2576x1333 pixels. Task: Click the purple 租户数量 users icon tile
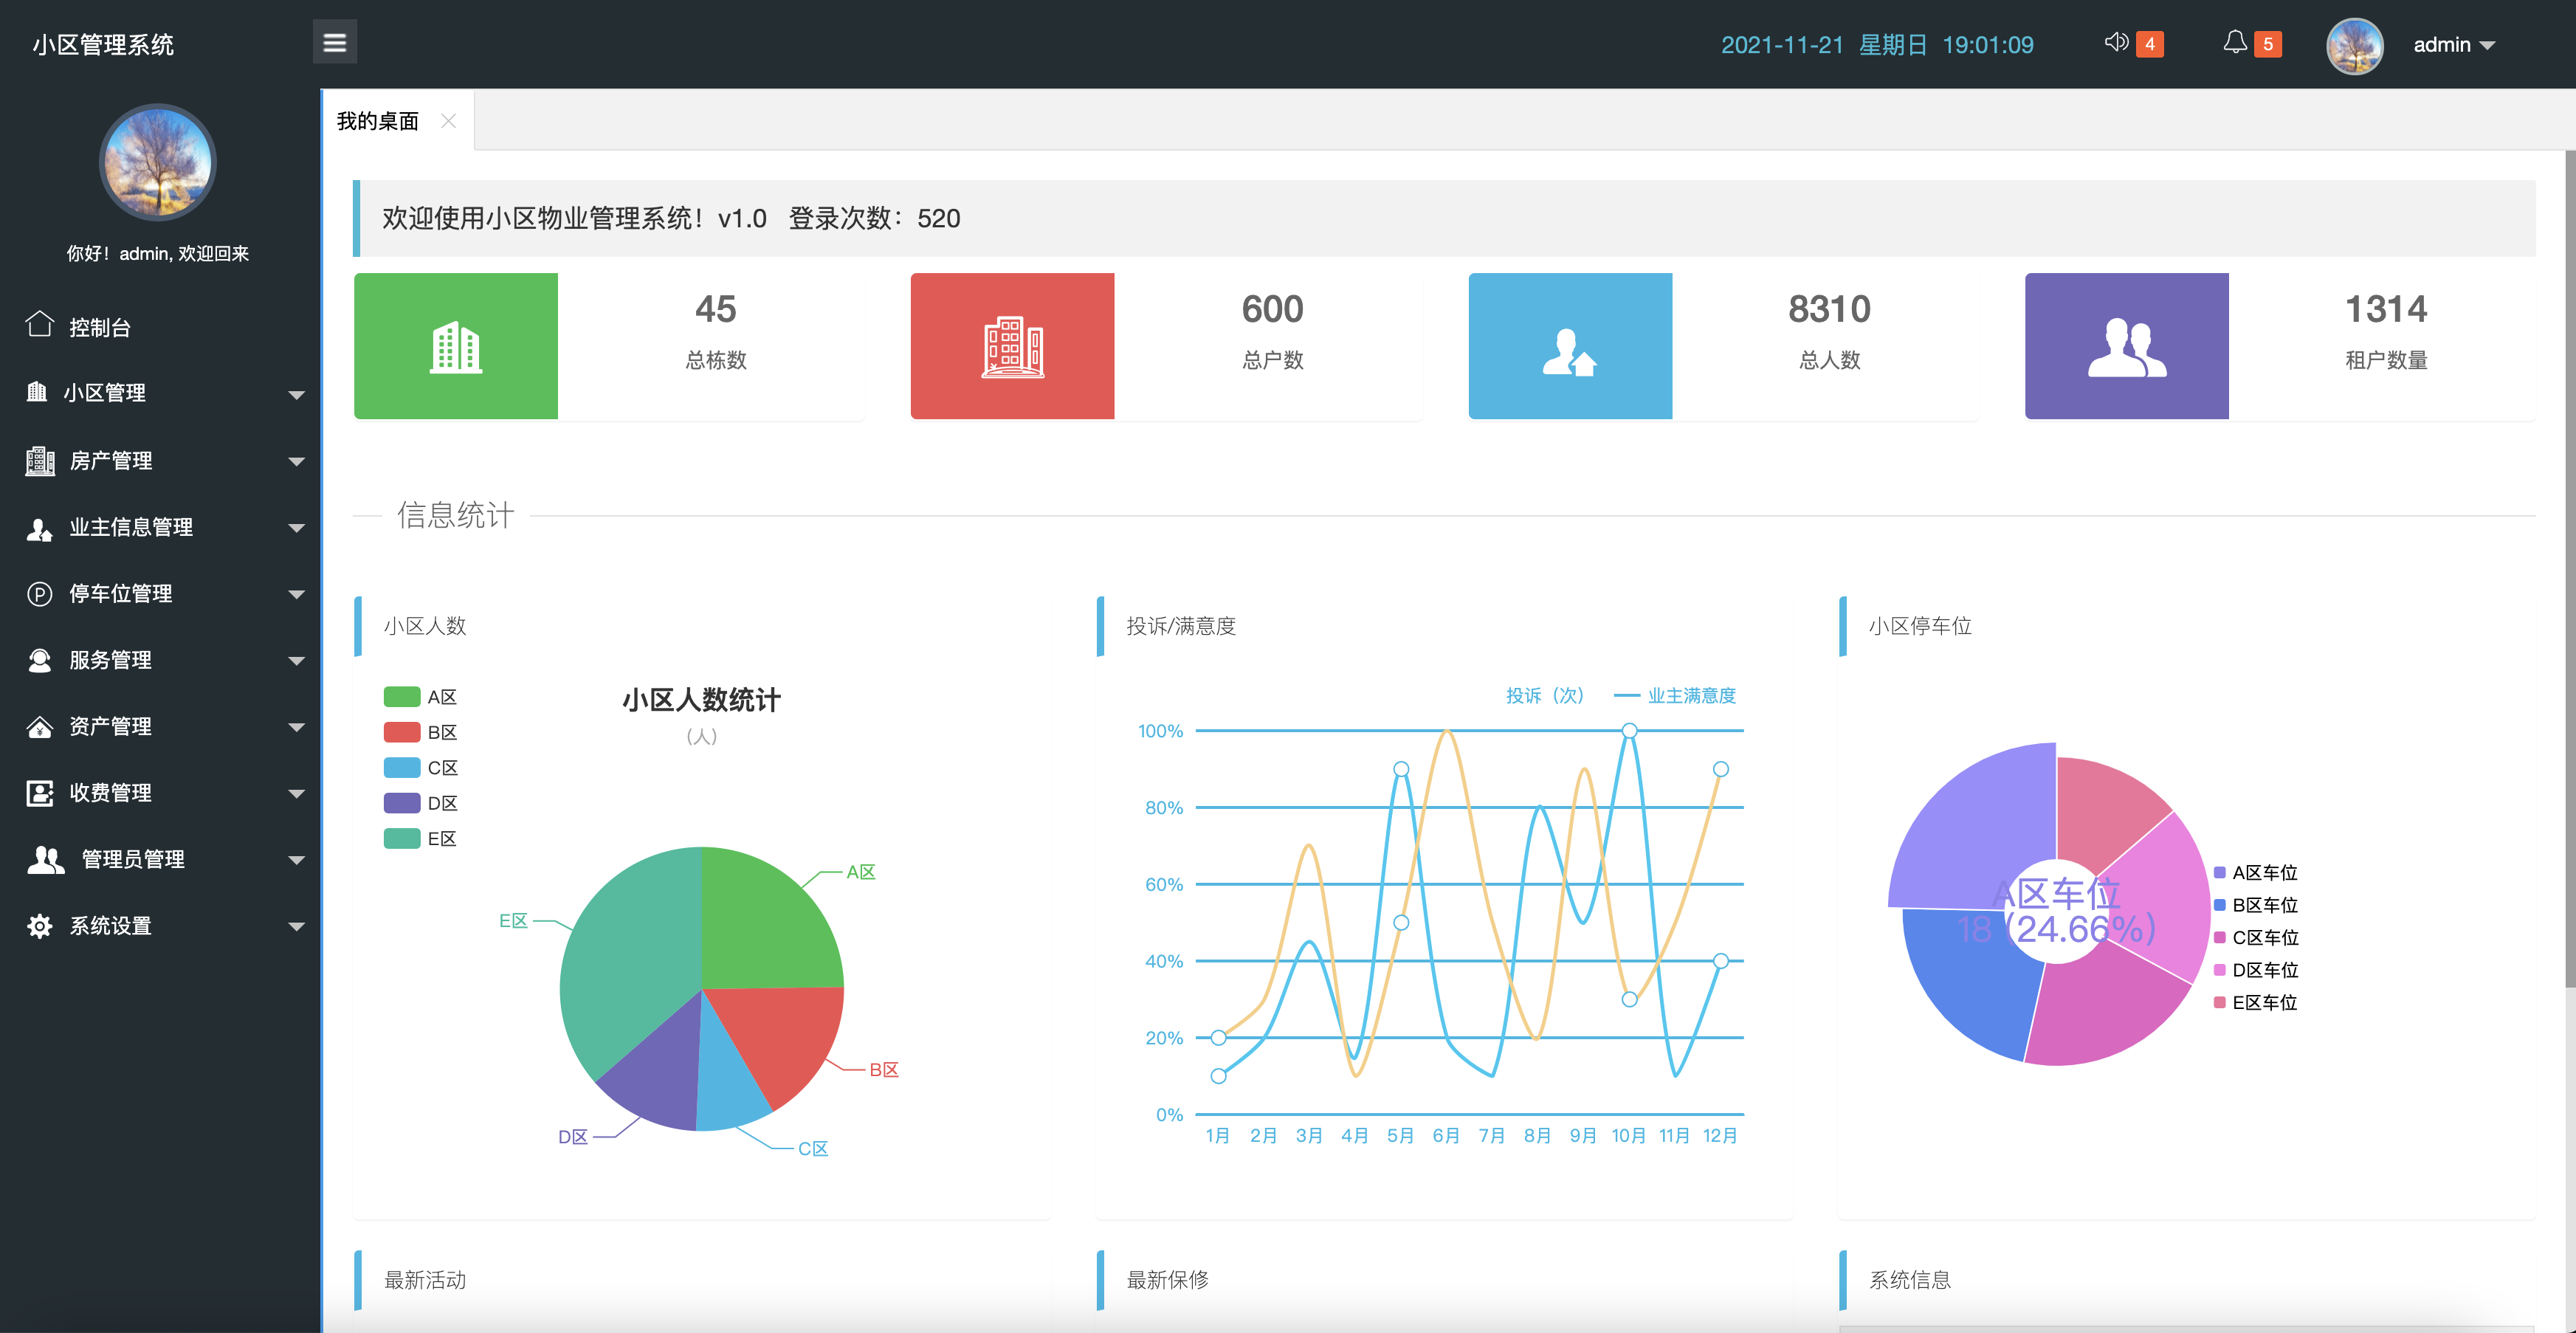(2126, 346)
